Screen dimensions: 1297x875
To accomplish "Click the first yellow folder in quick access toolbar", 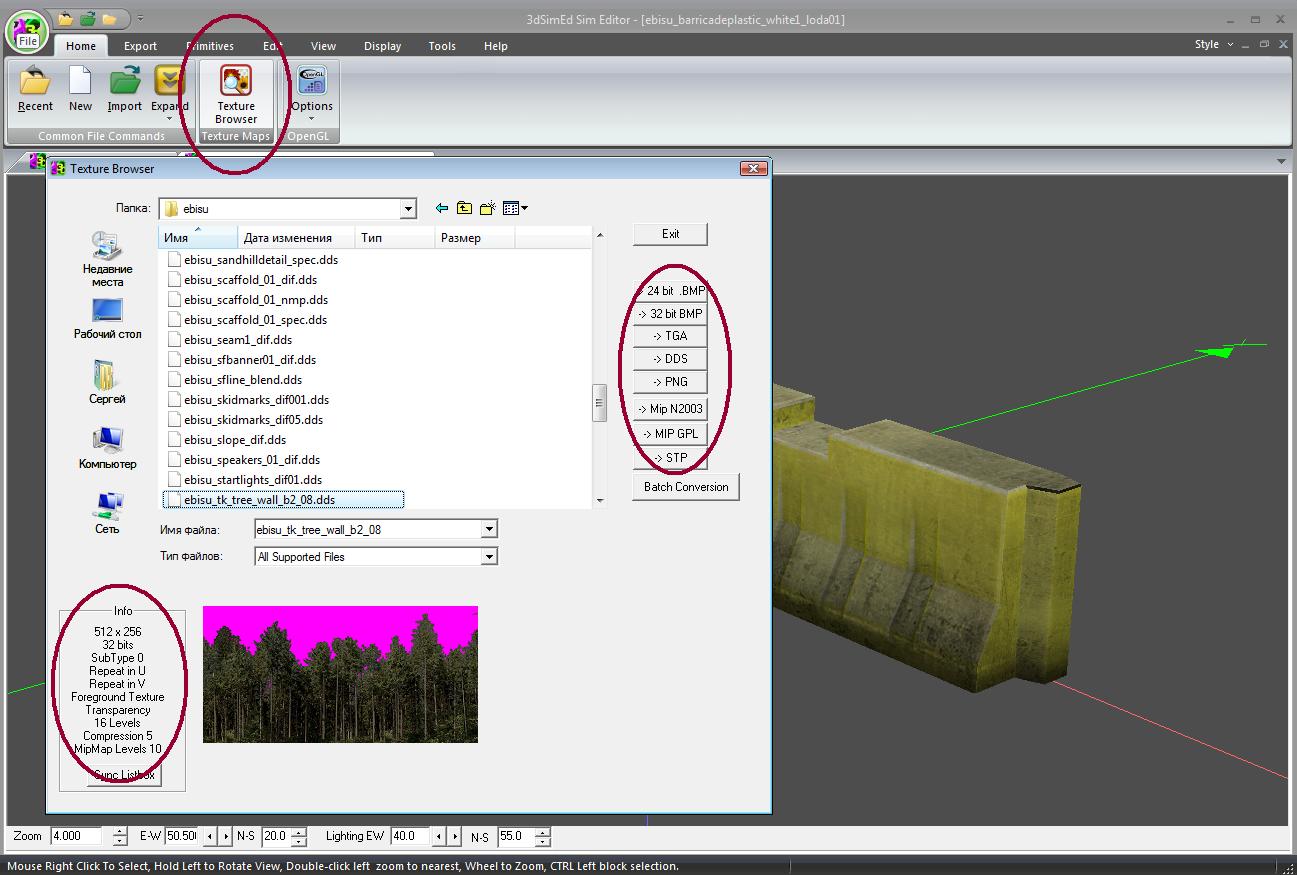I will [66, 18].
